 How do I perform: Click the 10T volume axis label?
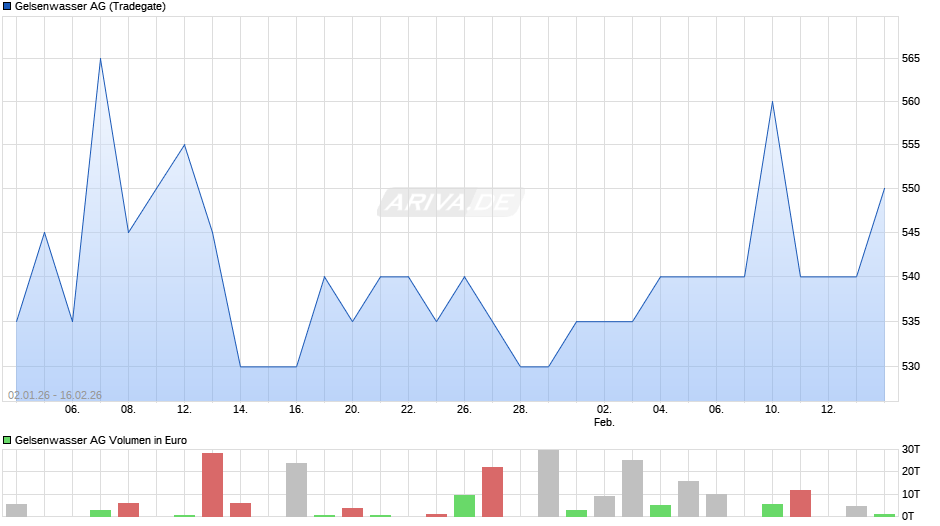911,494
